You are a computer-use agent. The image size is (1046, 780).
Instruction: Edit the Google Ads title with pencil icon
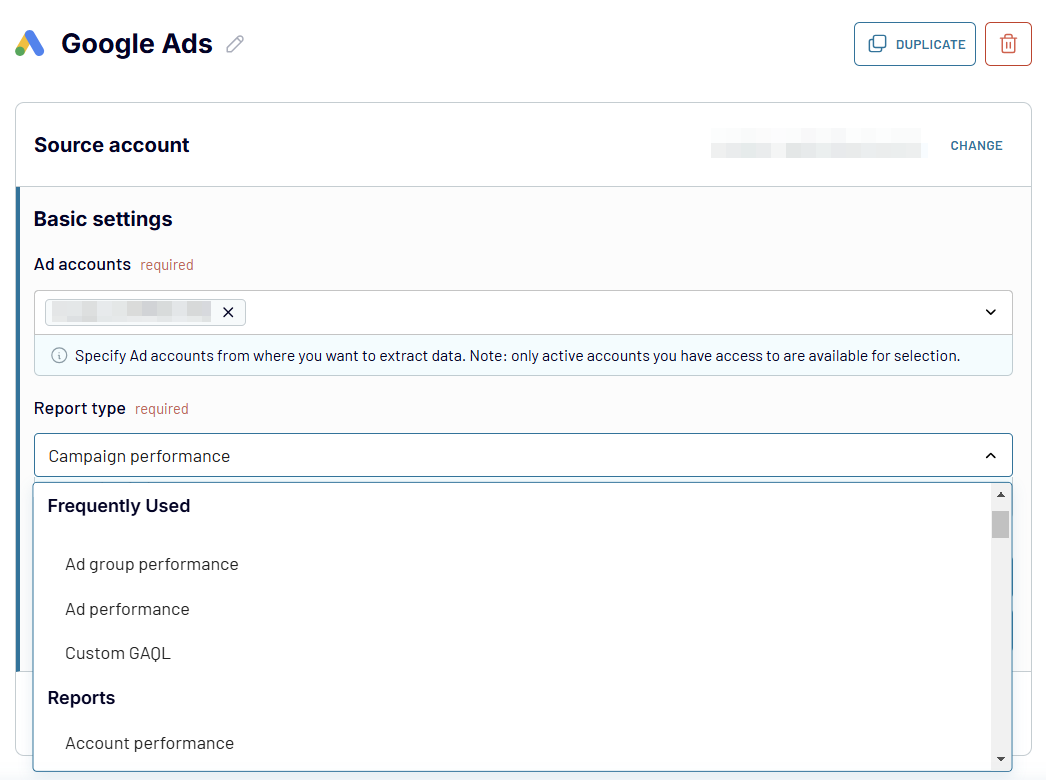pyautogui.click(x=235, y=44)
